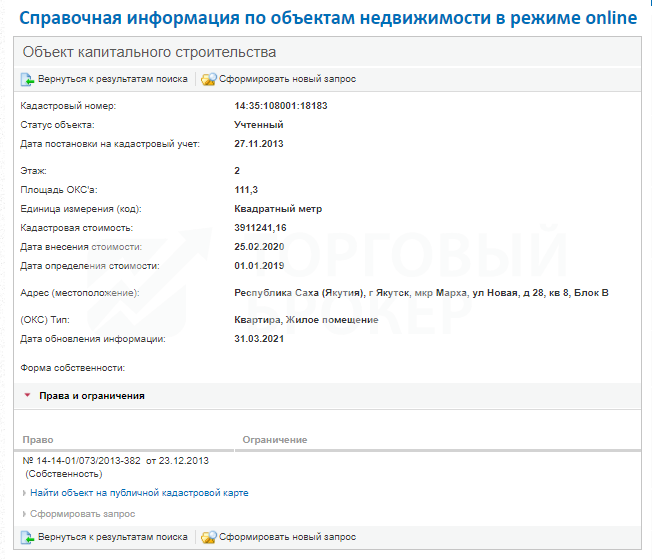
Task: Click top 'Сформировать новый запрос' text
Action: click(287, 79)
